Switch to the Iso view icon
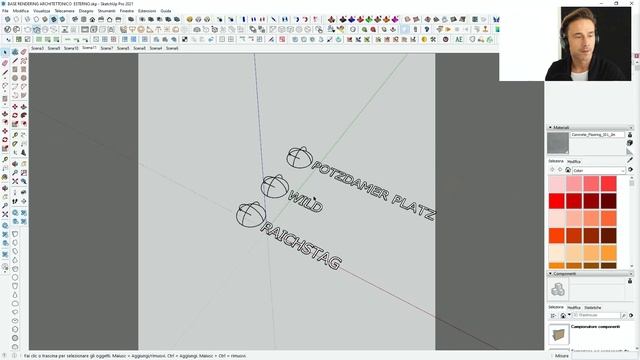The image size is (640, 360). pos(75,19)
